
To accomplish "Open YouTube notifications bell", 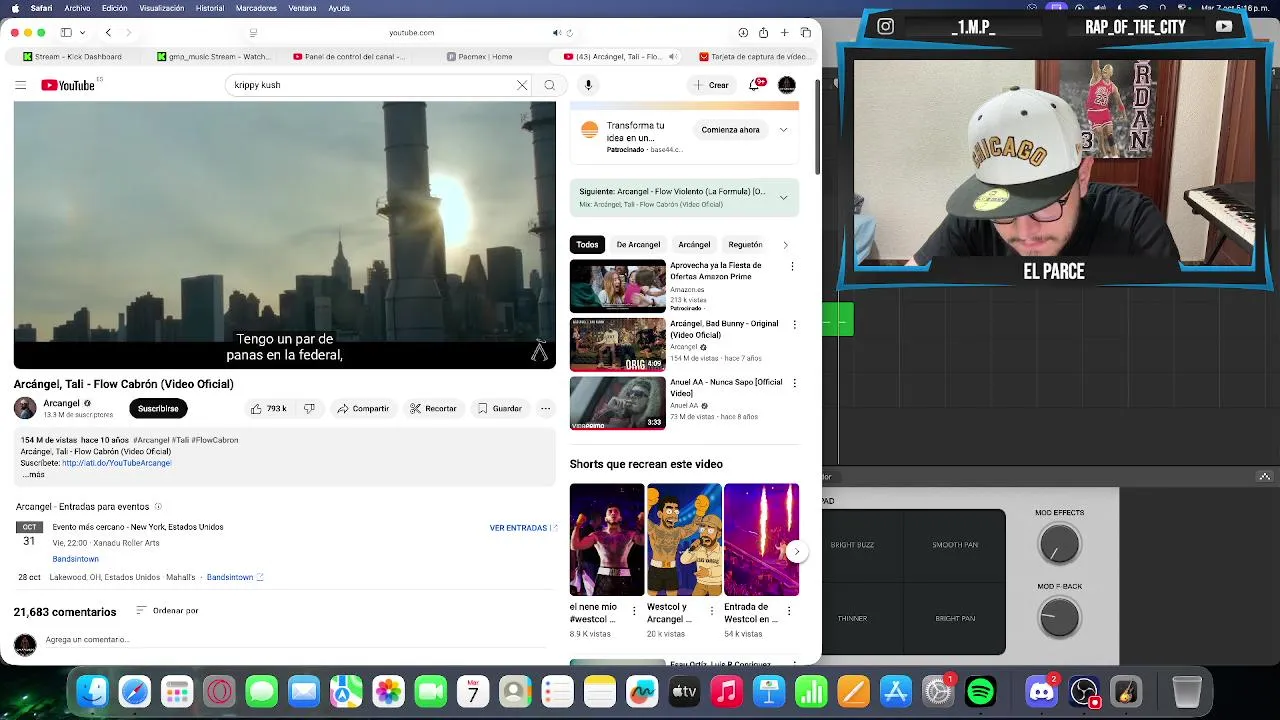I will [x=756, y=85].
